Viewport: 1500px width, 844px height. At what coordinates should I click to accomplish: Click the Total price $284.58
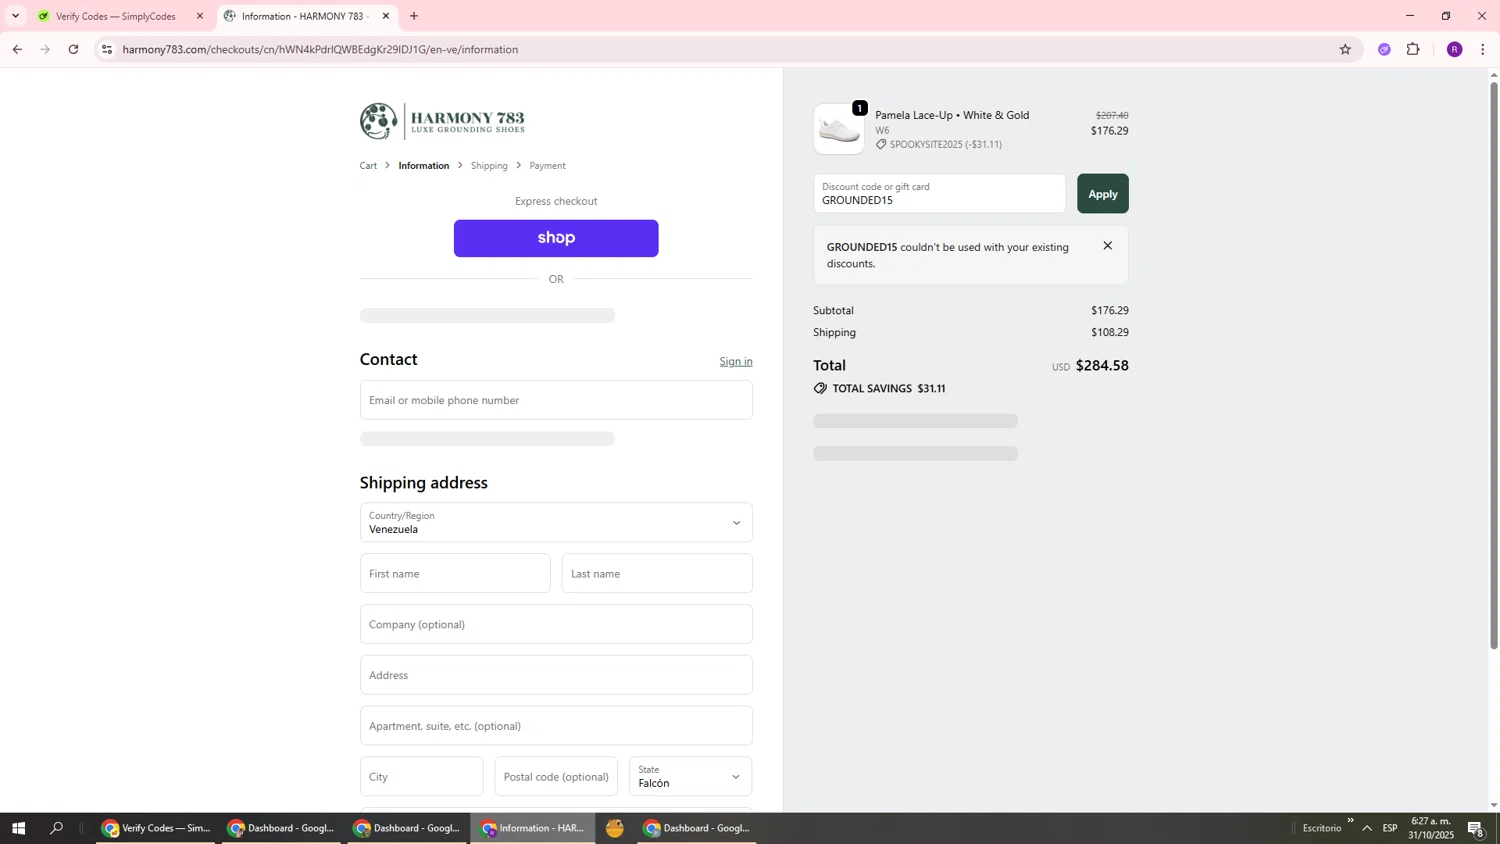1102,366
